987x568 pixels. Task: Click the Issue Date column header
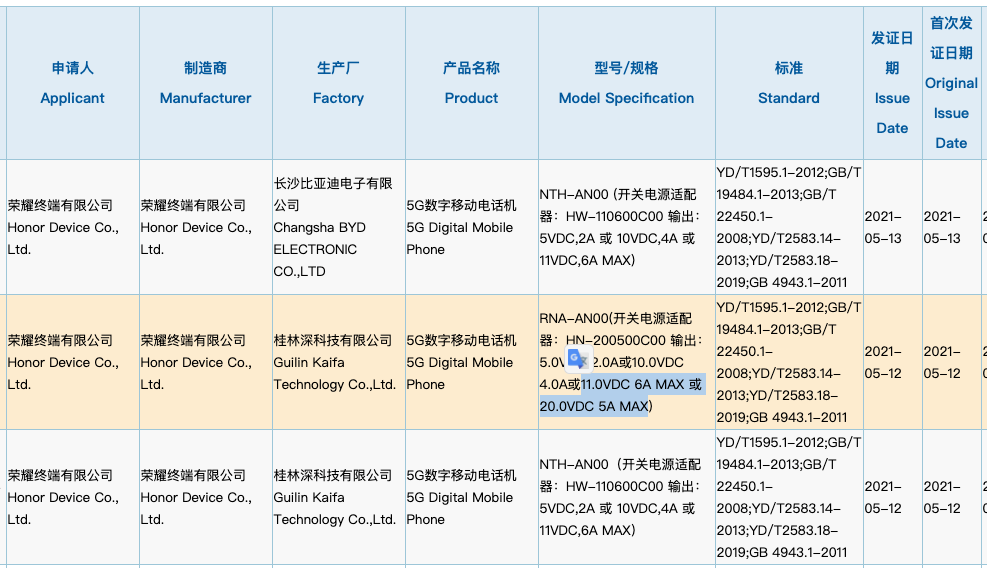point(892,83)
